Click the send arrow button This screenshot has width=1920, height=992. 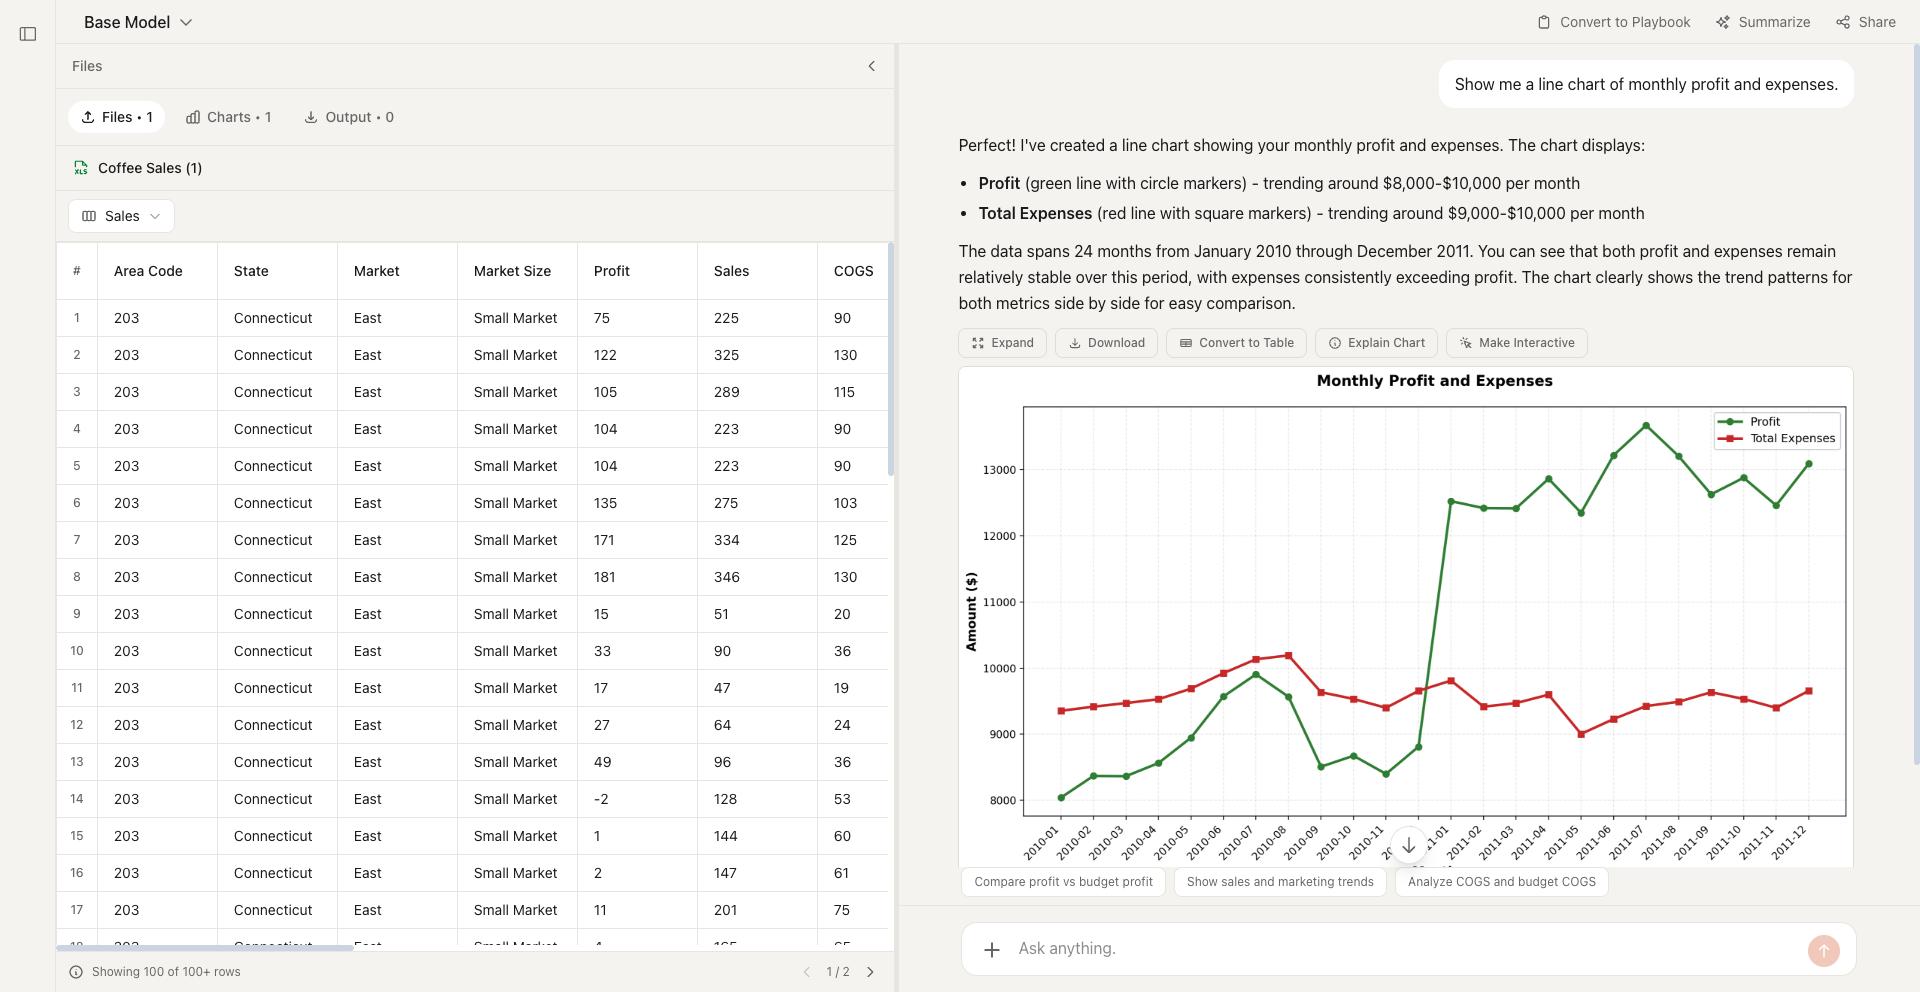1824,951
